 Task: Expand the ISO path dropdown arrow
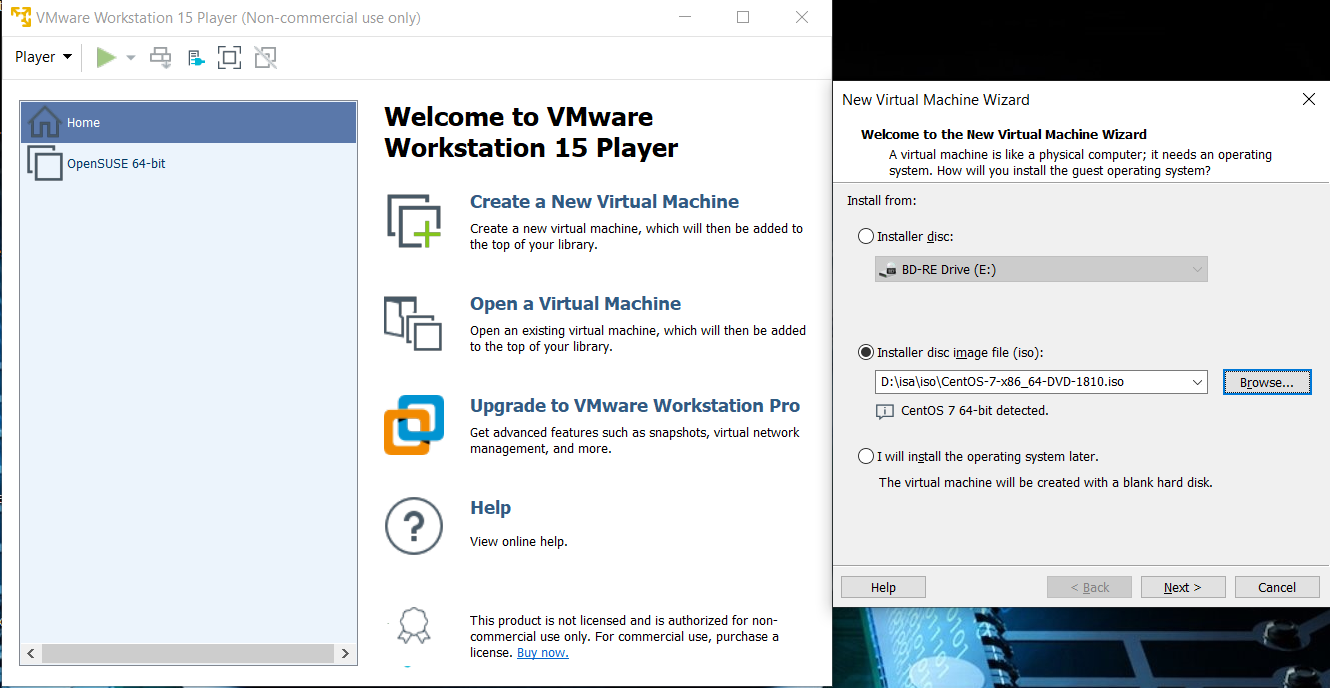1198,382
